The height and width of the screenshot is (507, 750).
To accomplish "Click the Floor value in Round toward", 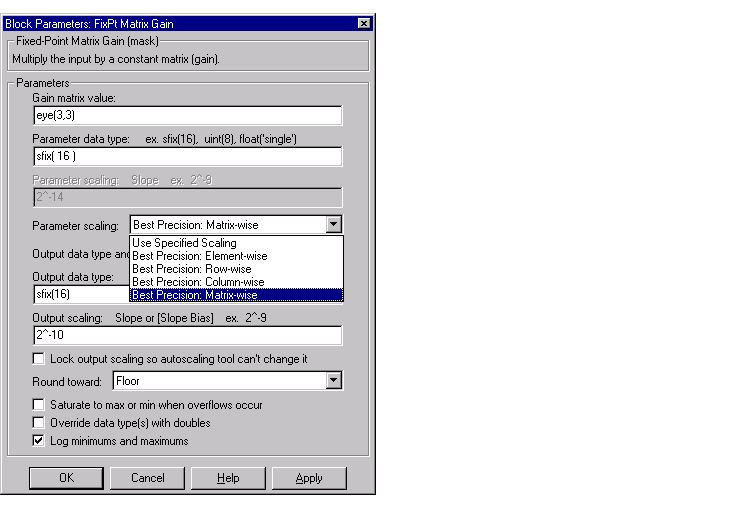I will [128, 381].
